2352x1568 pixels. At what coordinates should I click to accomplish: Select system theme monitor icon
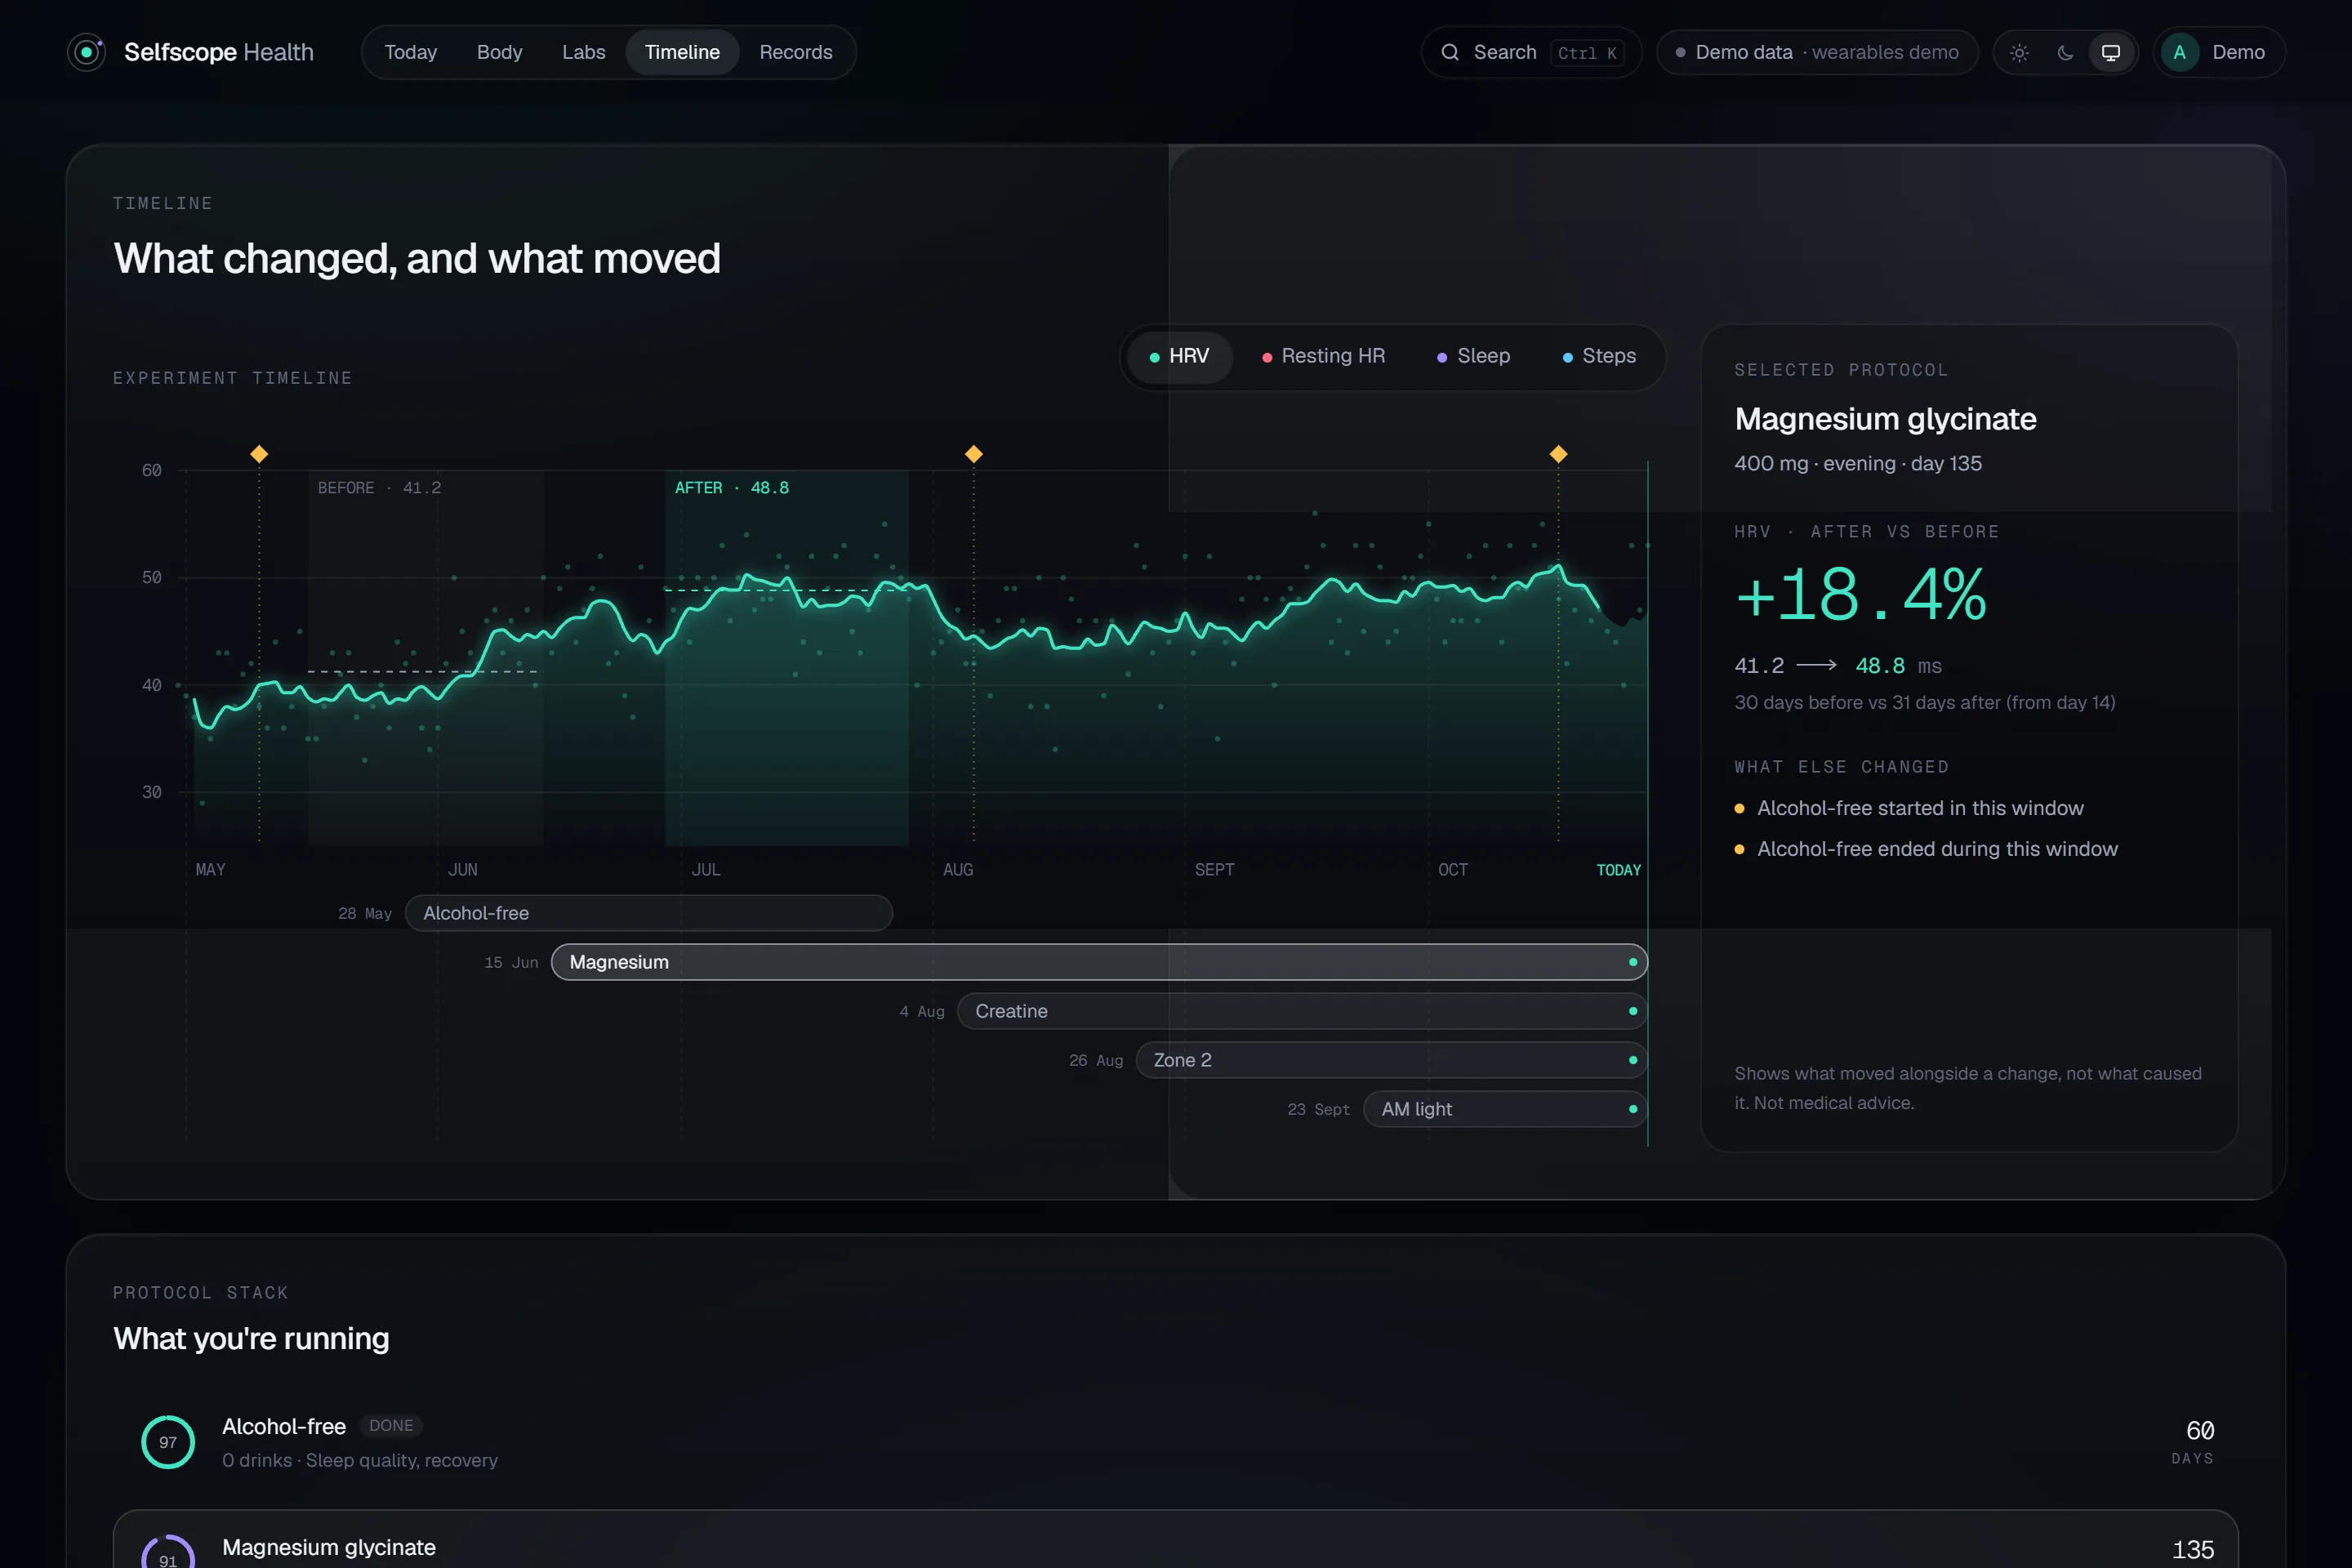coord(2111,53)
